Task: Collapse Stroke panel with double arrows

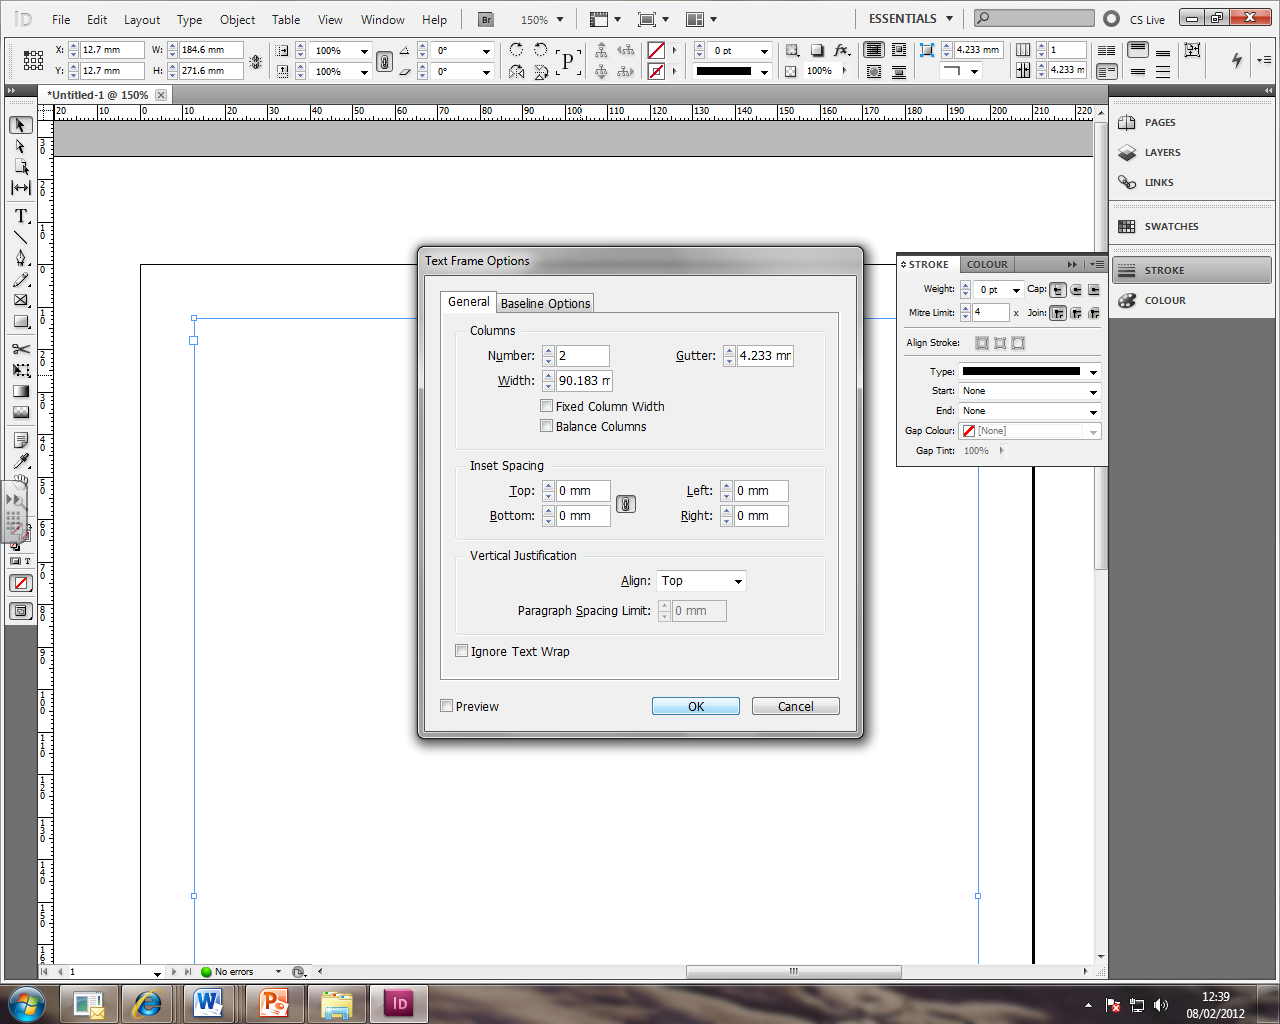Action: [1072, 264]
